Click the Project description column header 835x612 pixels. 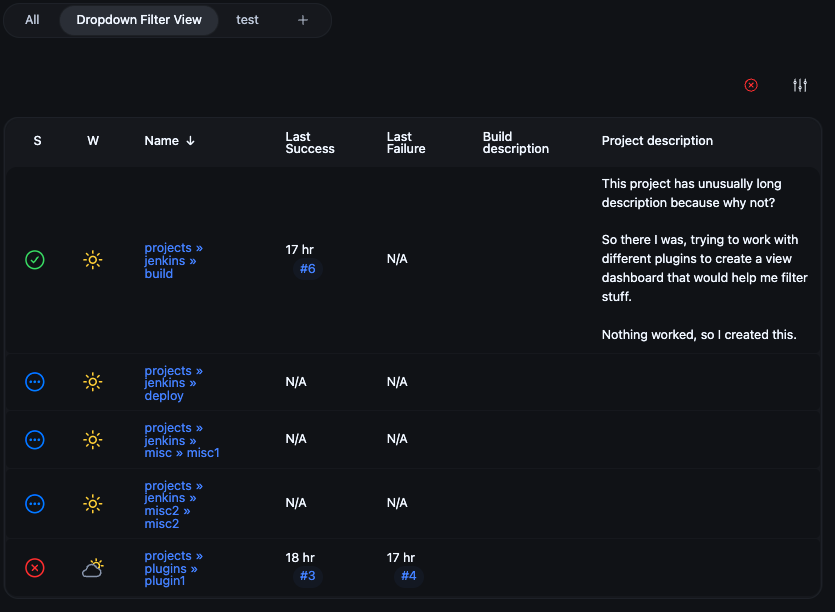click(657, 141)
